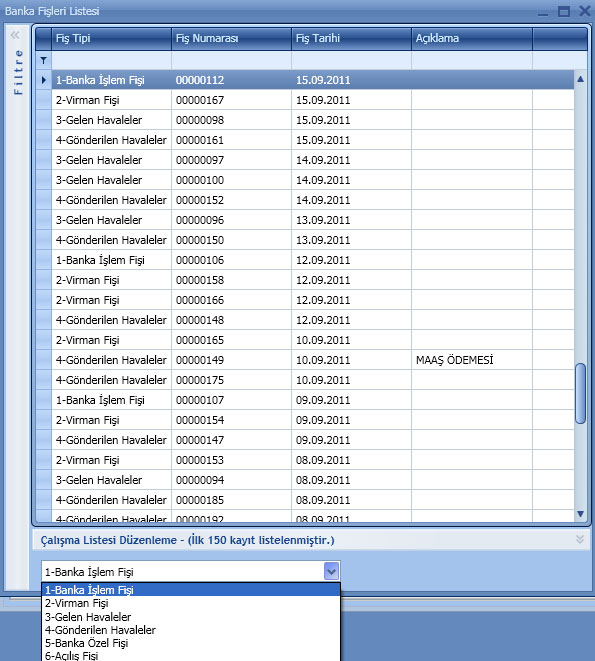
Task: Click the Fiş Numarası filter cell
Action: pos(232,61)
